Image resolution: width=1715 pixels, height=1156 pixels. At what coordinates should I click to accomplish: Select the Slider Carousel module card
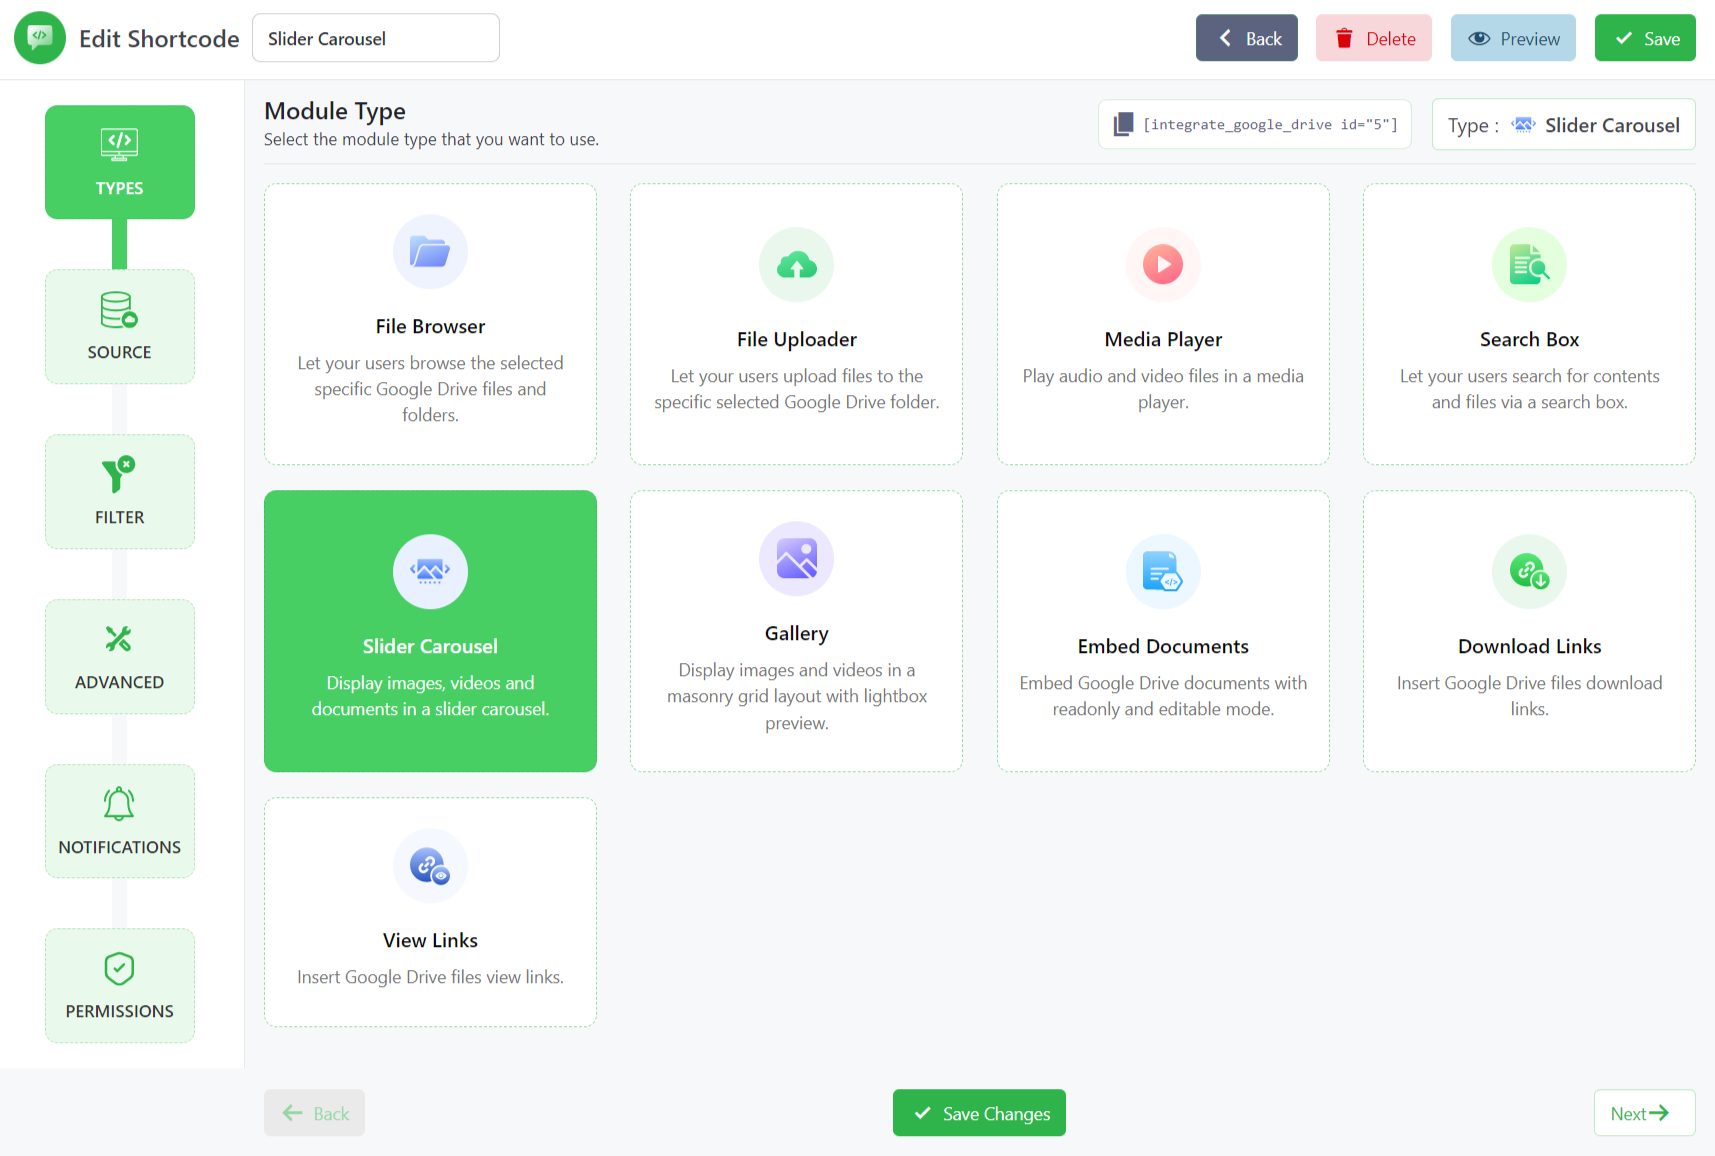pyautogui.click(x=429, y=631)
